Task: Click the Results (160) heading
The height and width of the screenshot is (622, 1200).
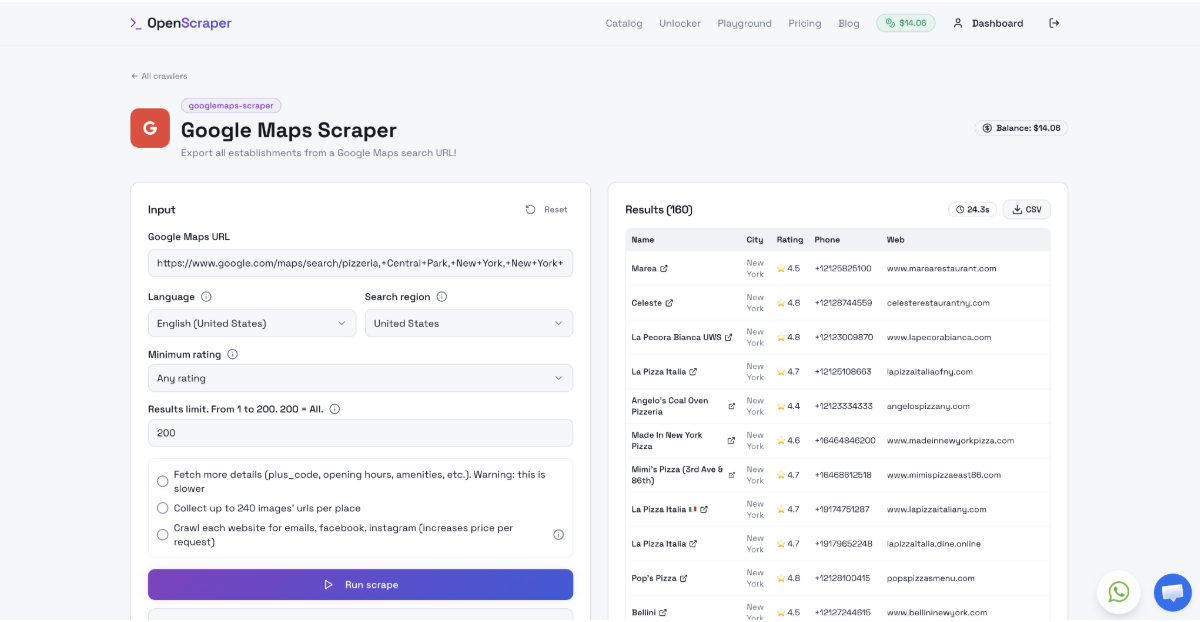Action: coord(659,210)
